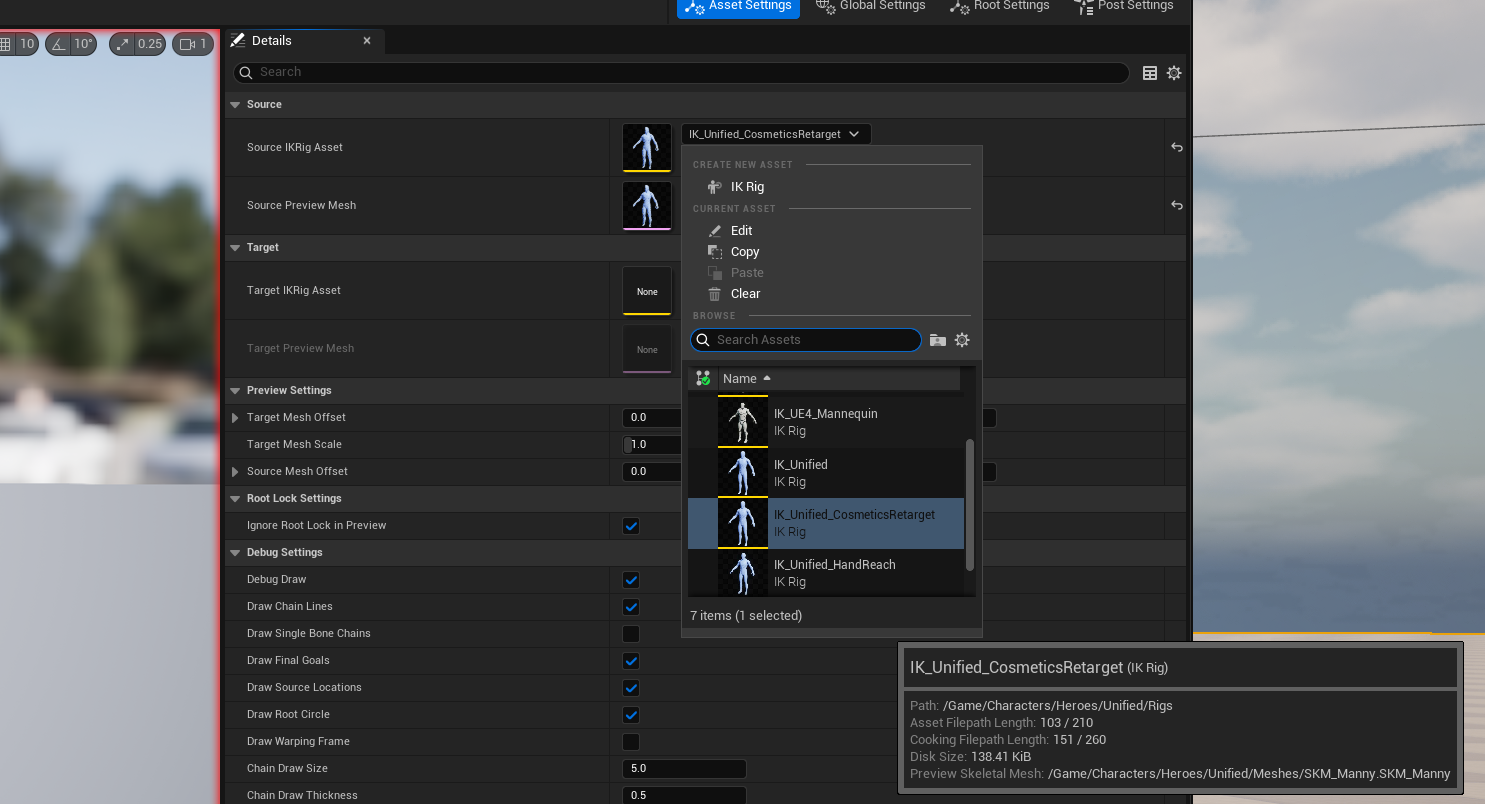Choose Copy from the current asset menu
This screenshot has width=1485, height=804.
click(x=744, y=252)
